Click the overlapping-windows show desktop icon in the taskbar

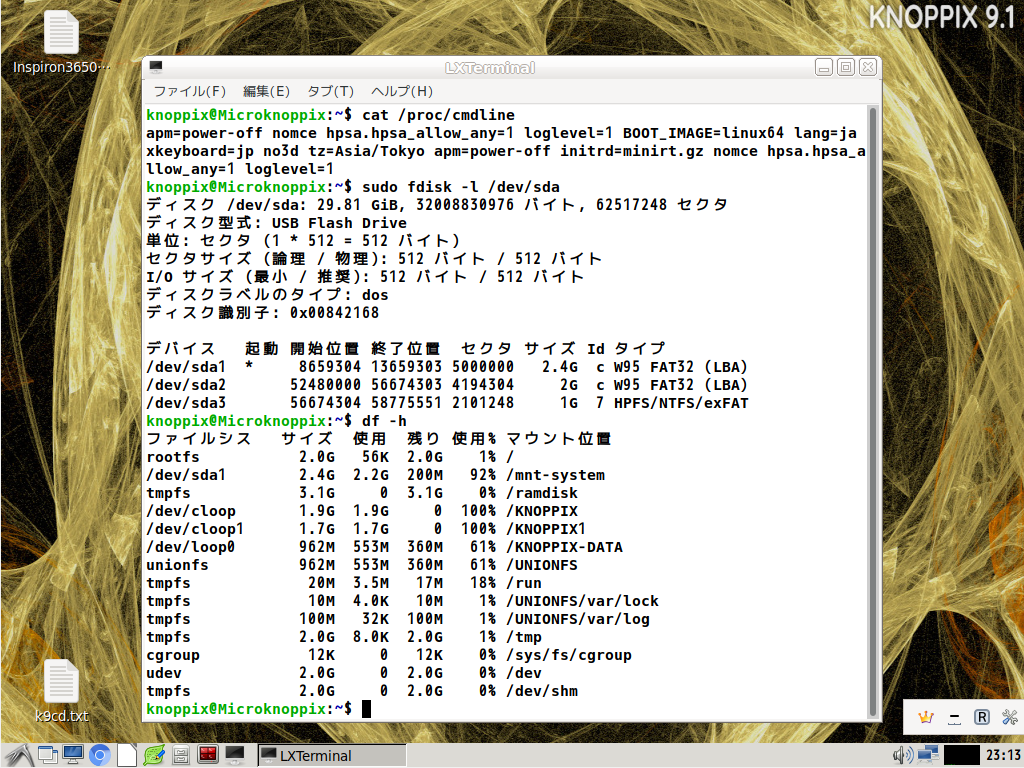47,756
